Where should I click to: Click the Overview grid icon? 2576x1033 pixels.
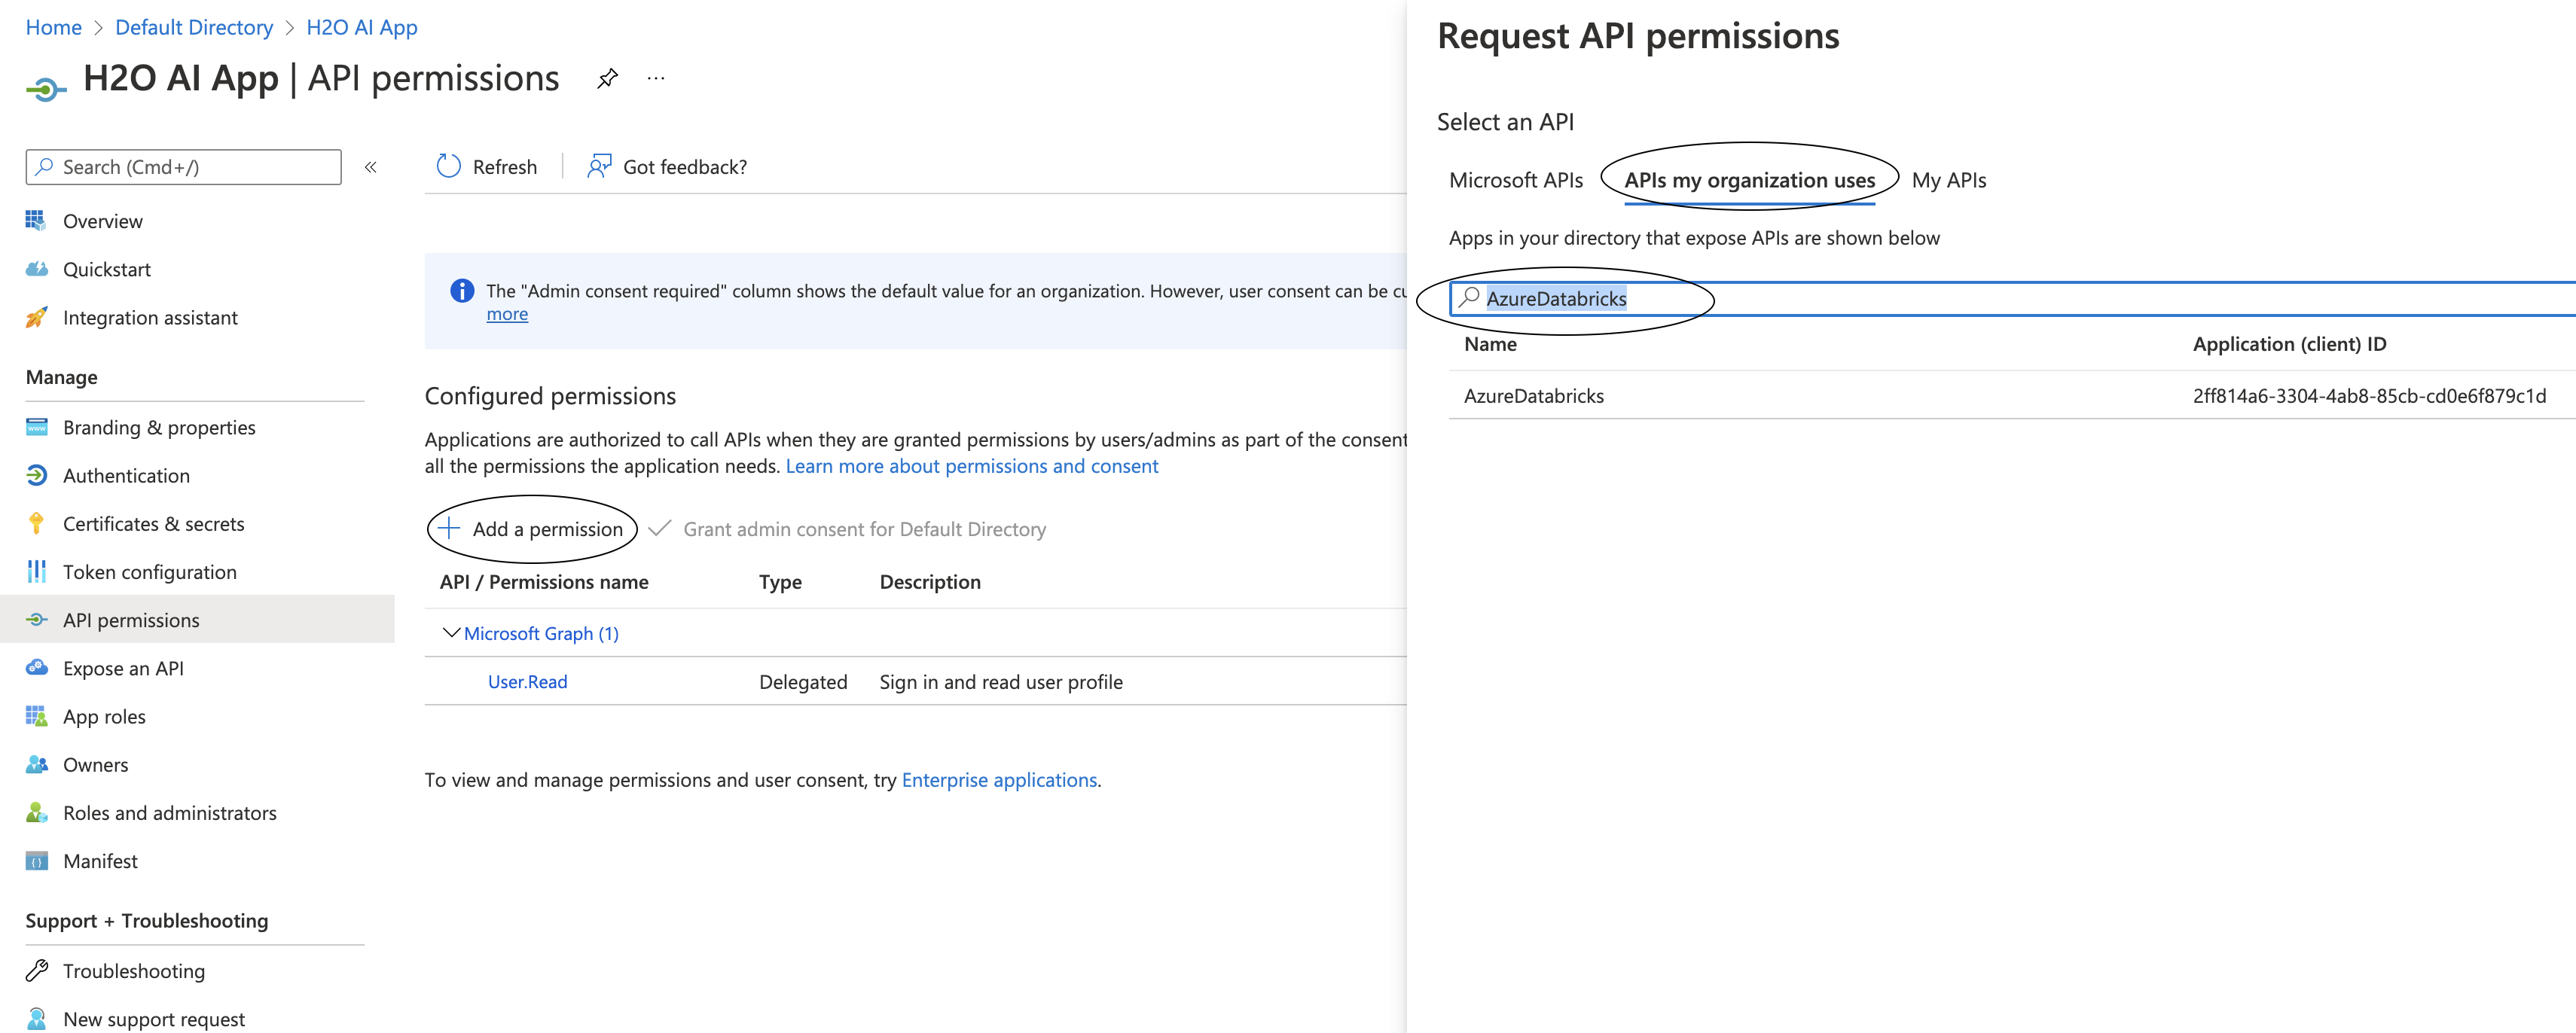tap(36, 221)
